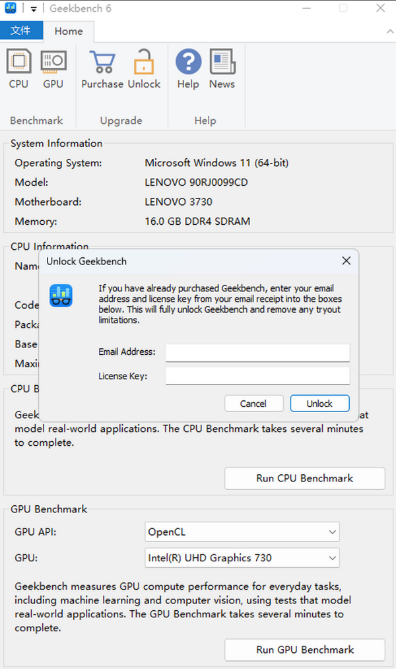
Task: Open the Help question mark icon
Action: 188,69
